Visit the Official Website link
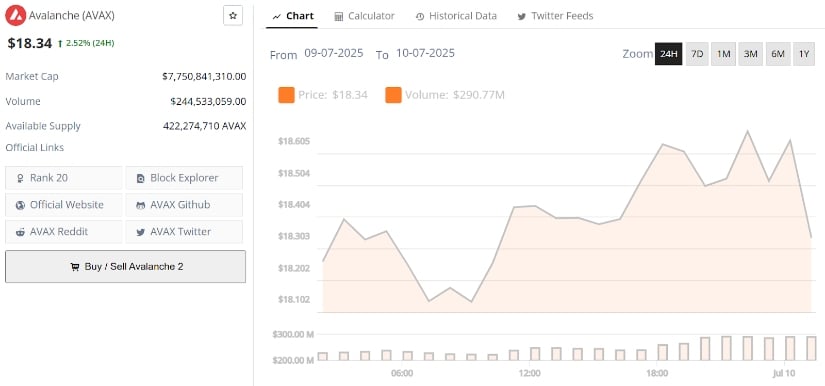 click(x=64, y=205)
